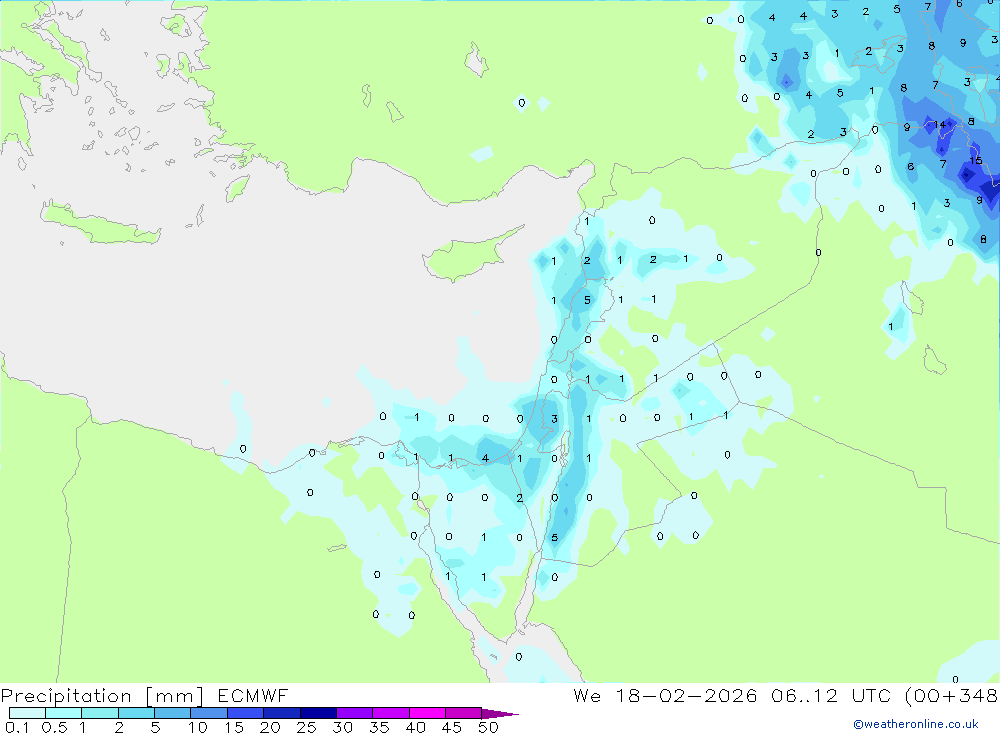The image size is (1000, 733).
Task: Click the legend label "20"
Action: click(x=270, y=727)
